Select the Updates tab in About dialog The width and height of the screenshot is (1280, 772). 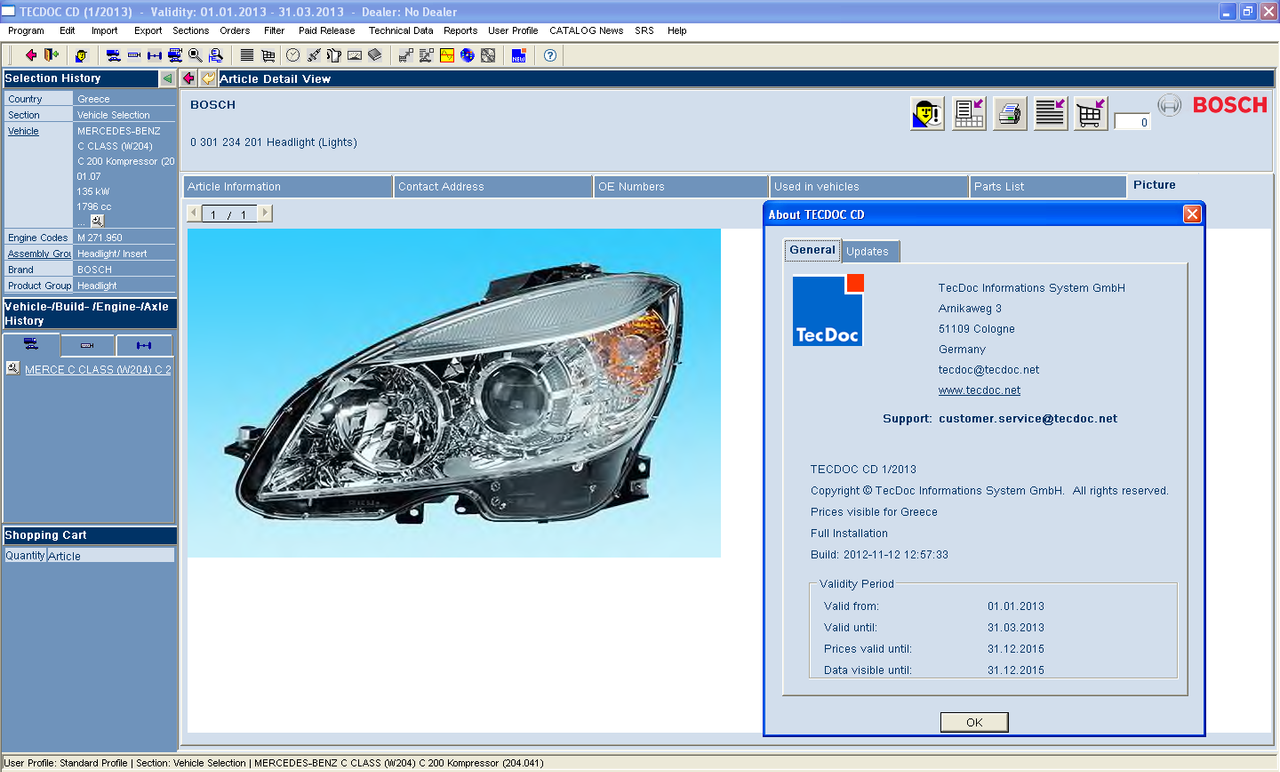point(870,251)
